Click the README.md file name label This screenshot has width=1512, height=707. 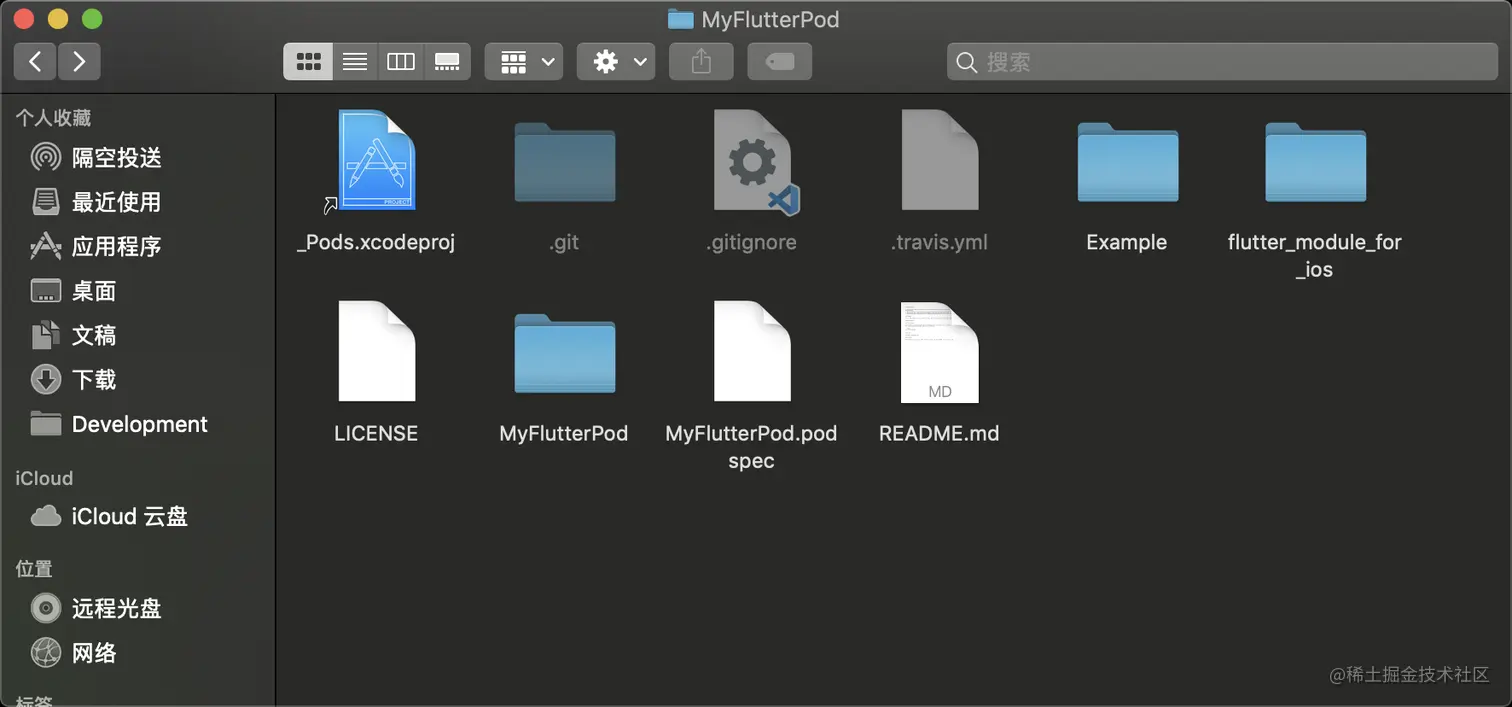(939, 433)
